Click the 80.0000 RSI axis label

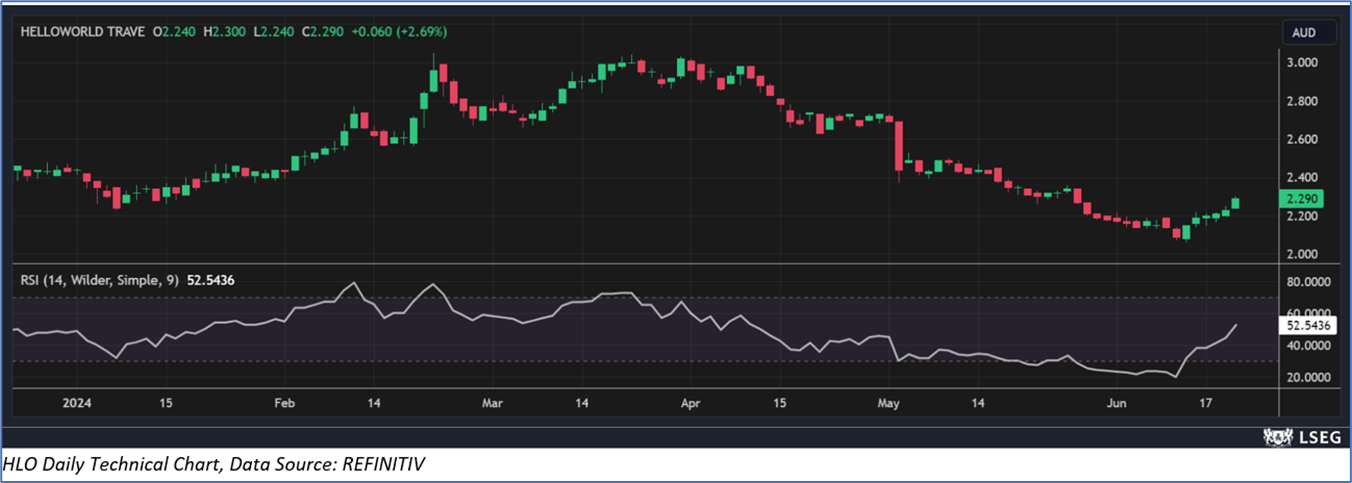(x=1310, y=283)
